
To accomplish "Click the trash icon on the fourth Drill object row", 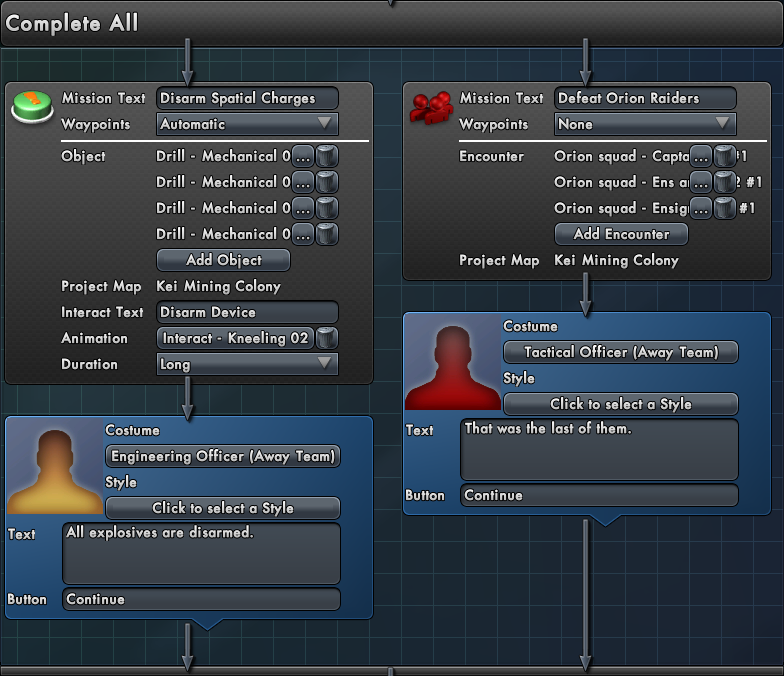I will (327, 234).
